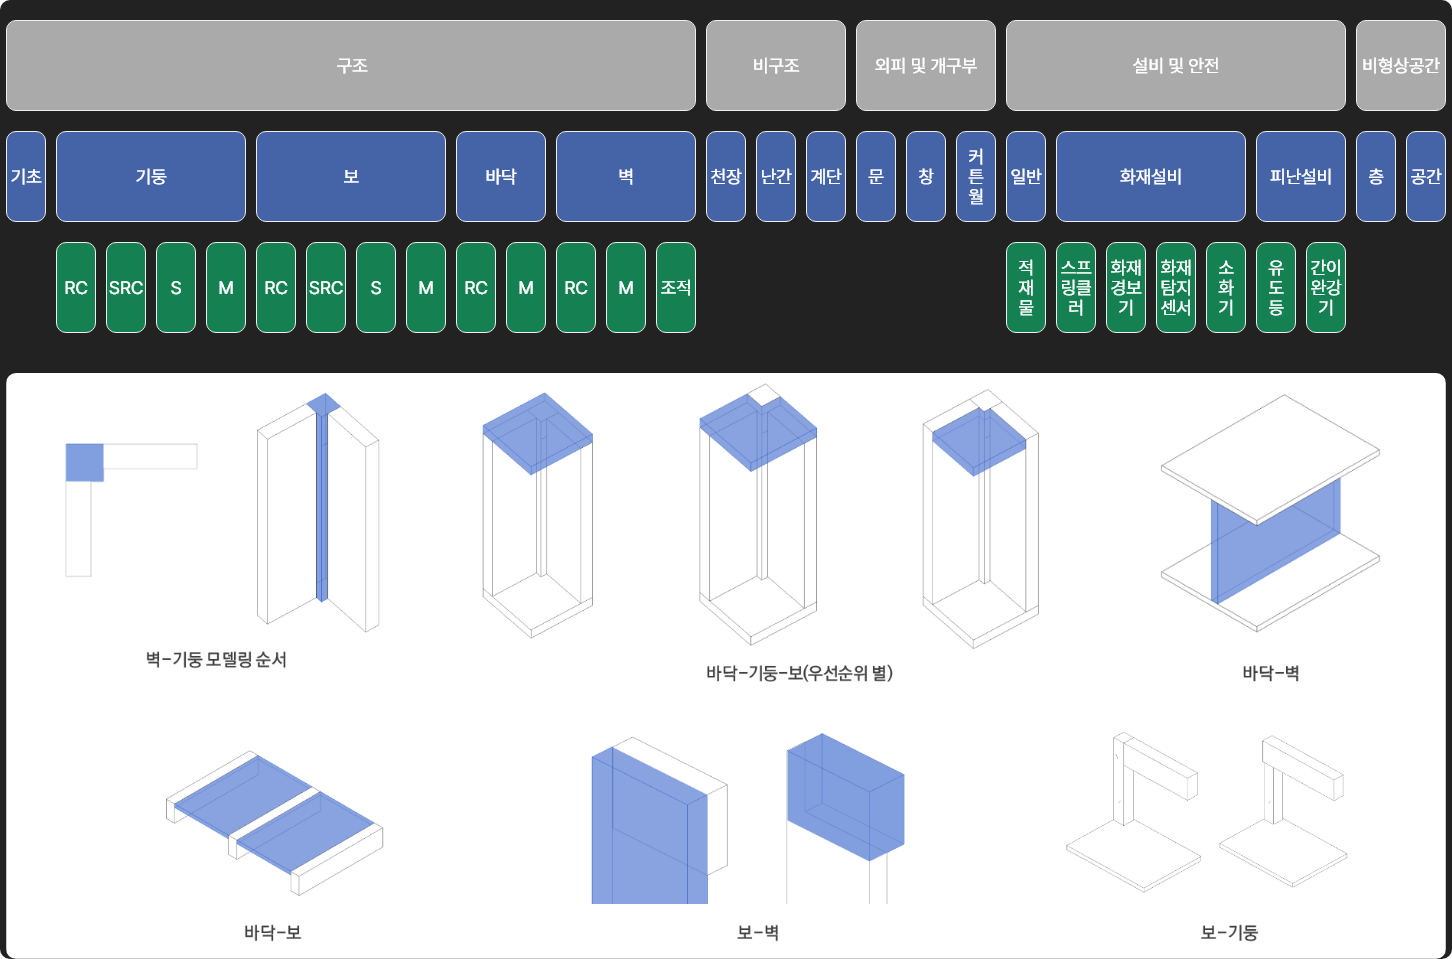Switch to 외피 및 개구부 category
This screenshot has height=959, width=1452.
click(925, 66)
